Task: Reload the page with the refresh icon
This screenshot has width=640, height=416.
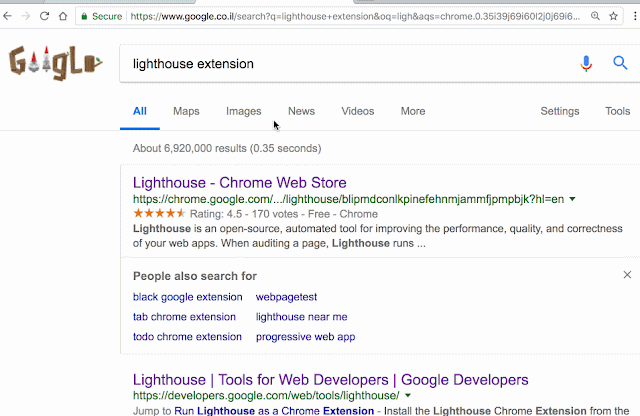Action: 44,16
